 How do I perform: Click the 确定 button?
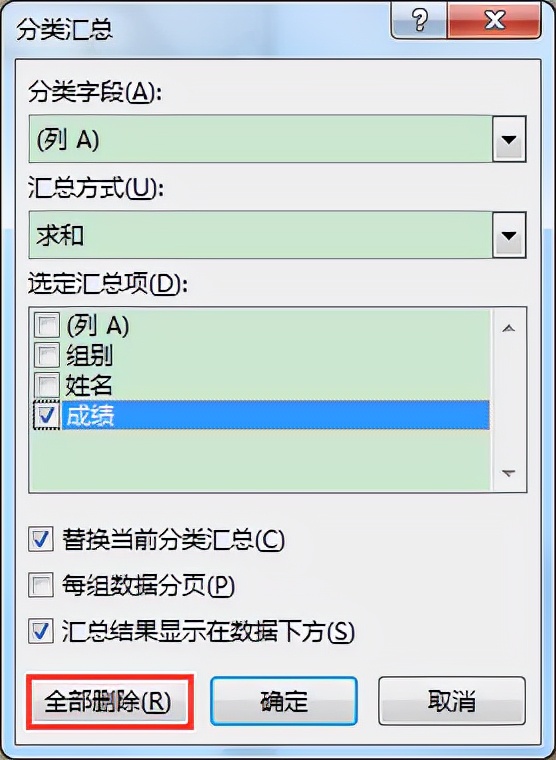click(284, 701)
